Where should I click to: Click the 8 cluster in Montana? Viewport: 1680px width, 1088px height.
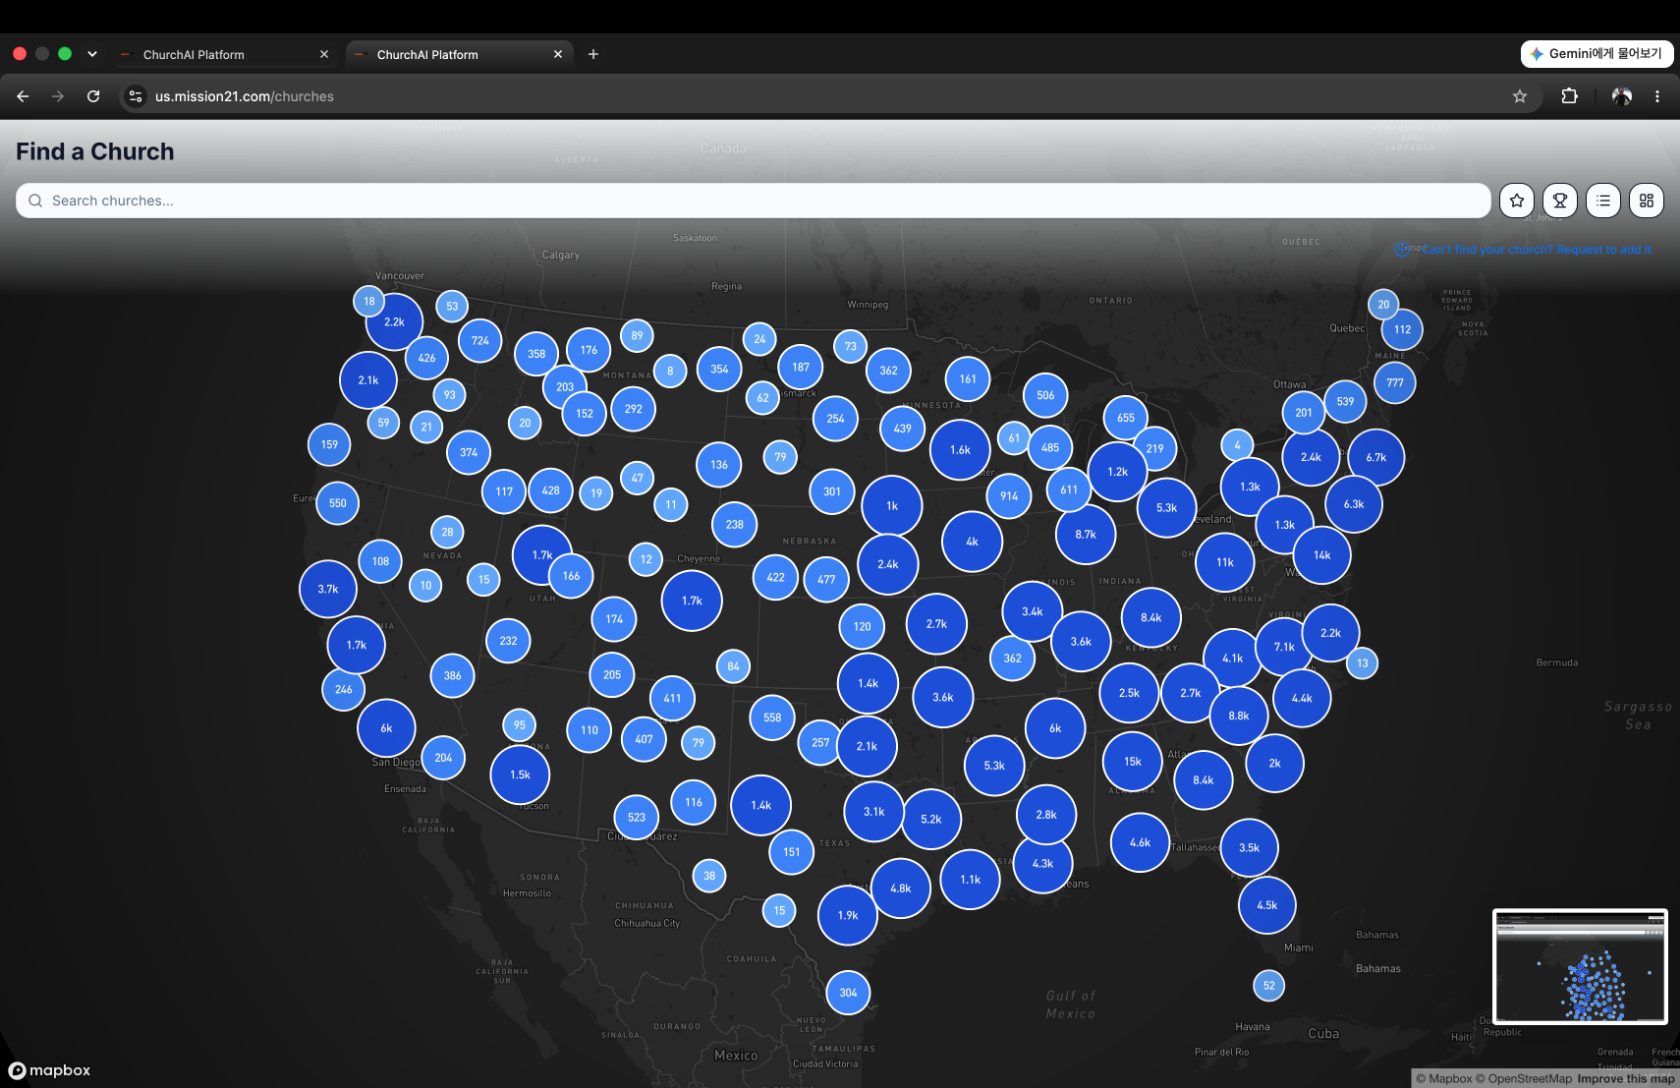(670, 371)
